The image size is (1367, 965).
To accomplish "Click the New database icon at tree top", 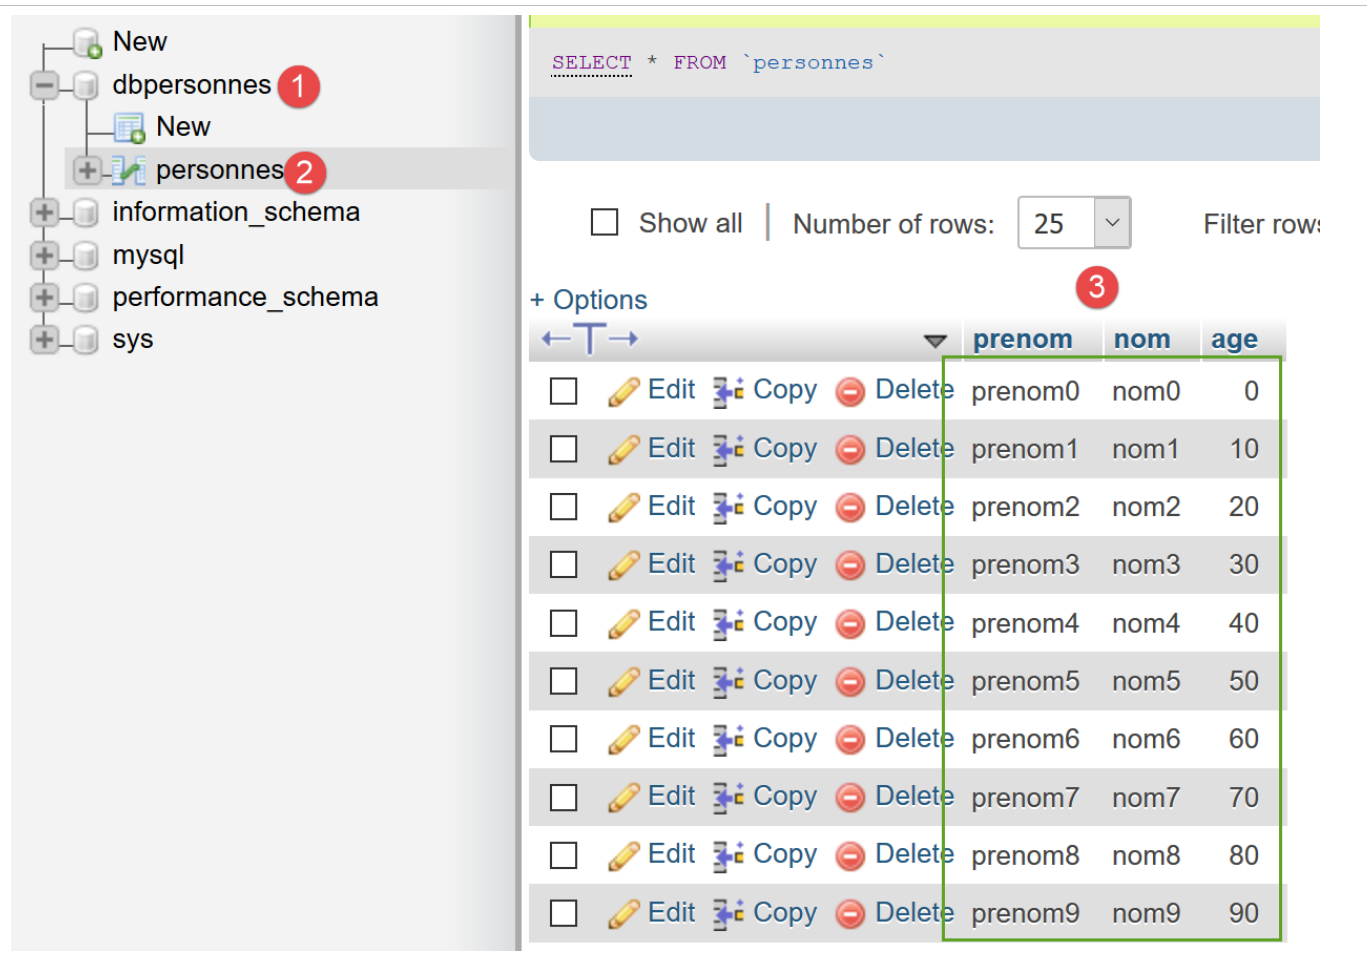I will coord(87,43).
